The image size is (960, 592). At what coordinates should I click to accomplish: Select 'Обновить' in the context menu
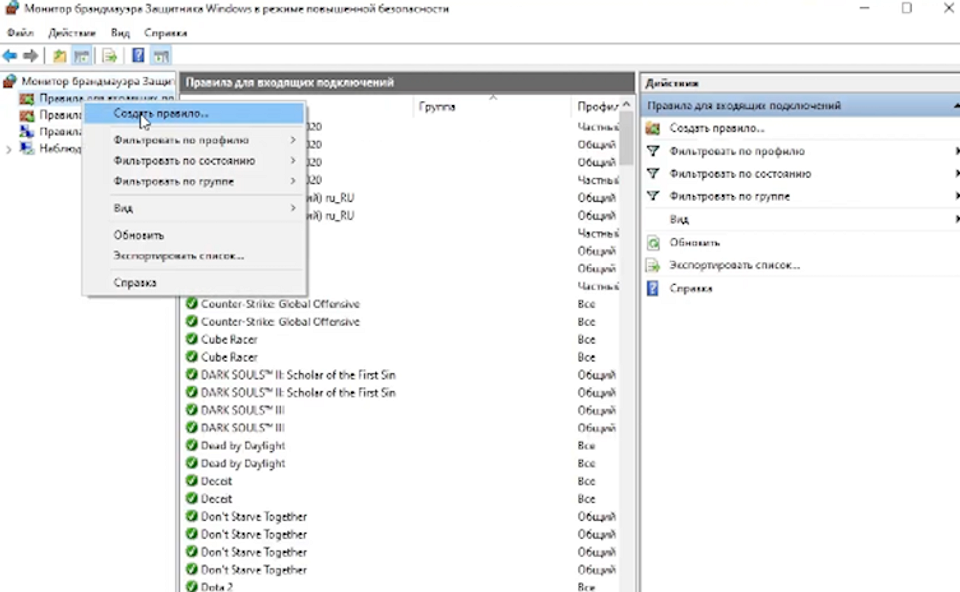[x=139, y=235]
